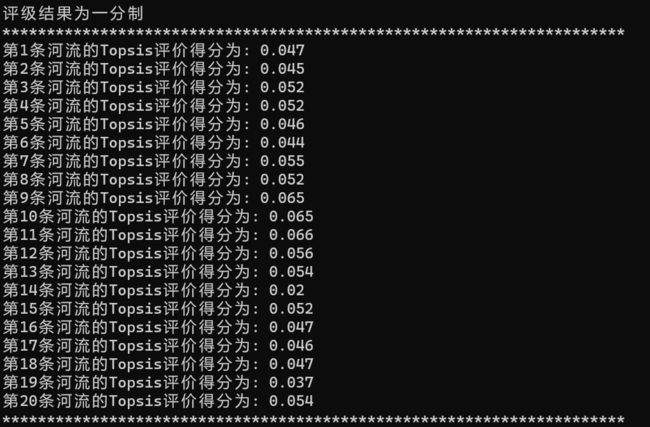The height and width of the screenshot is (427, 650).
Task: Click the line for 第4条河流
Action: tap(154, 106)
